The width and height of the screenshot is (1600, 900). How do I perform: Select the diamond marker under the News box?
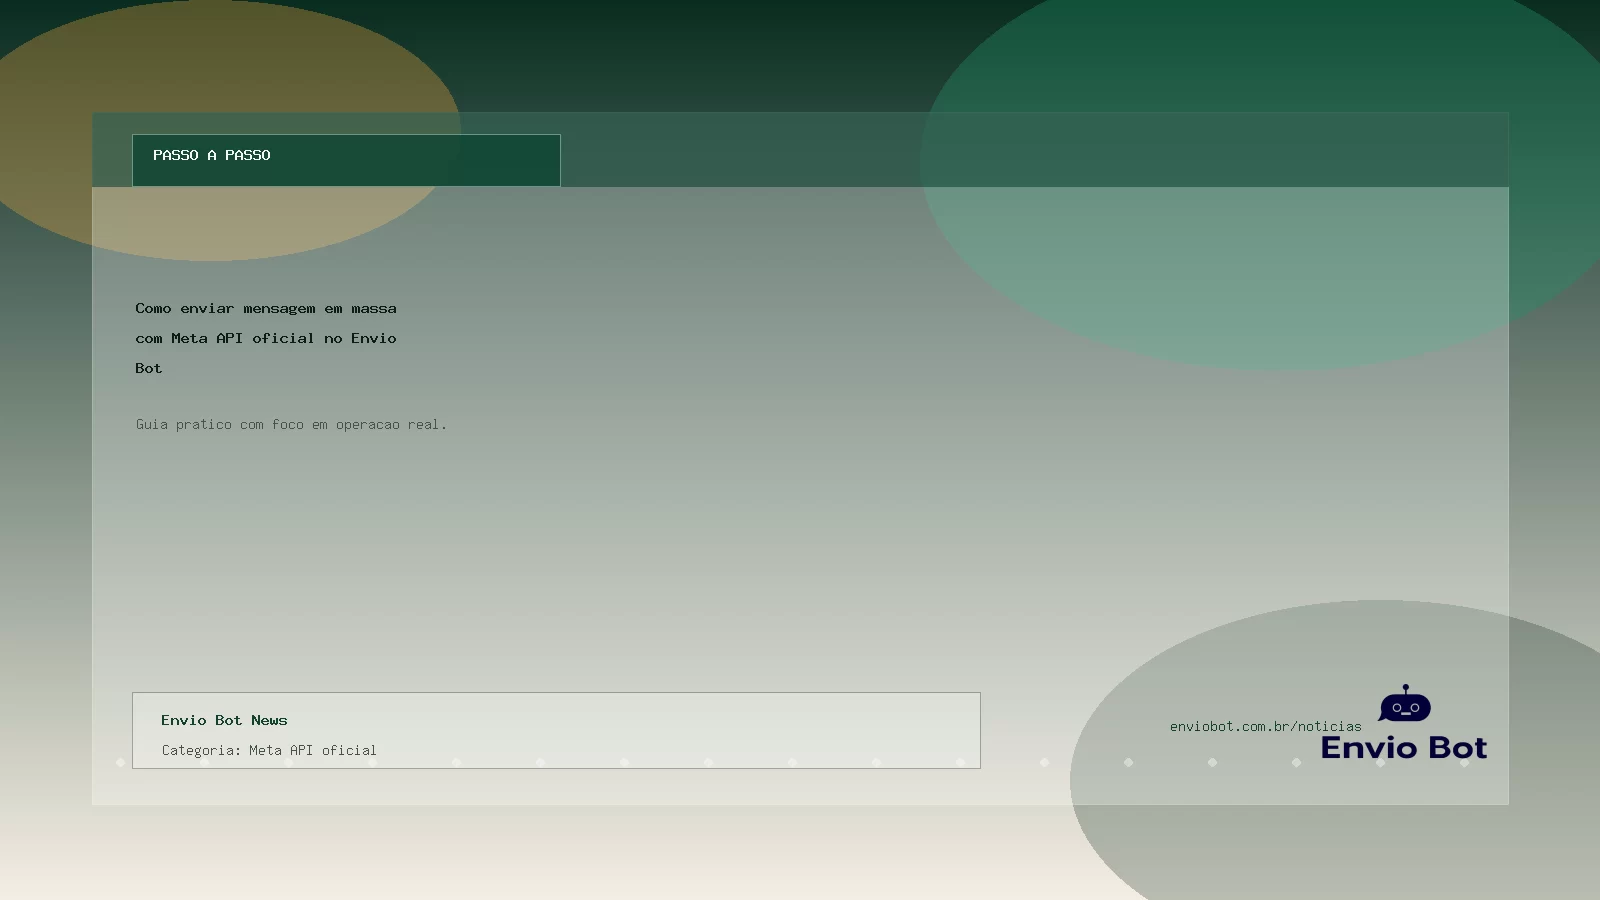[543, 762]
